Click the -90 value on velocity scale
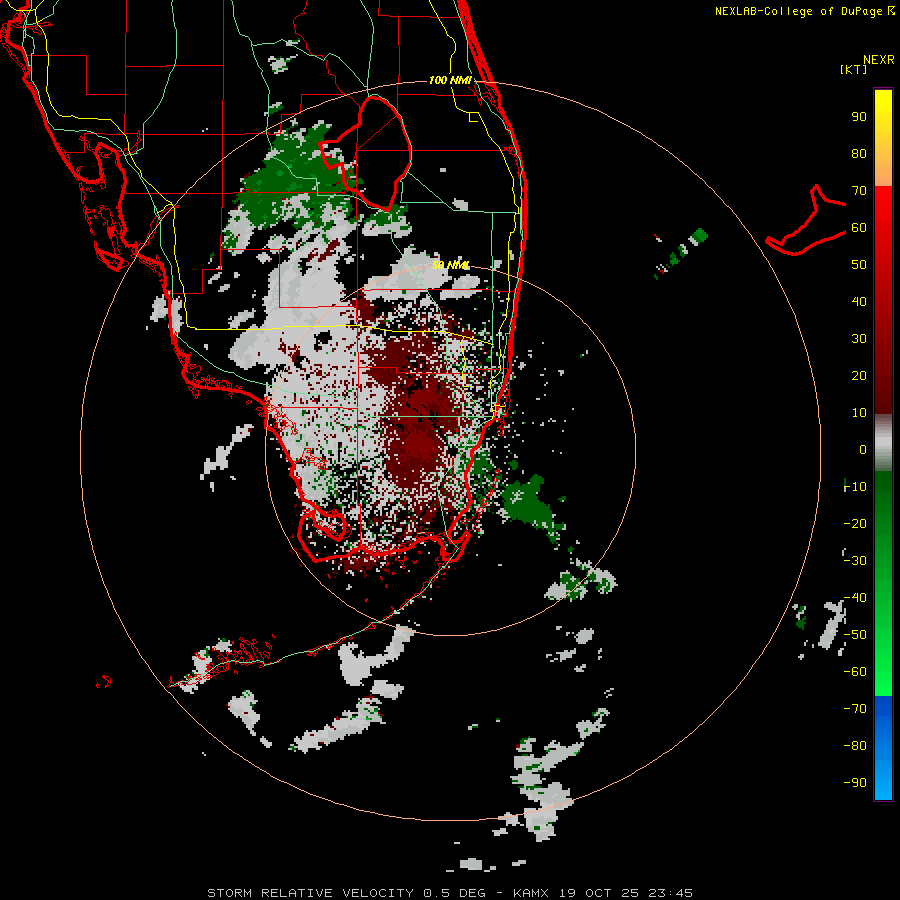900x900 pixels. pos(855,783)
